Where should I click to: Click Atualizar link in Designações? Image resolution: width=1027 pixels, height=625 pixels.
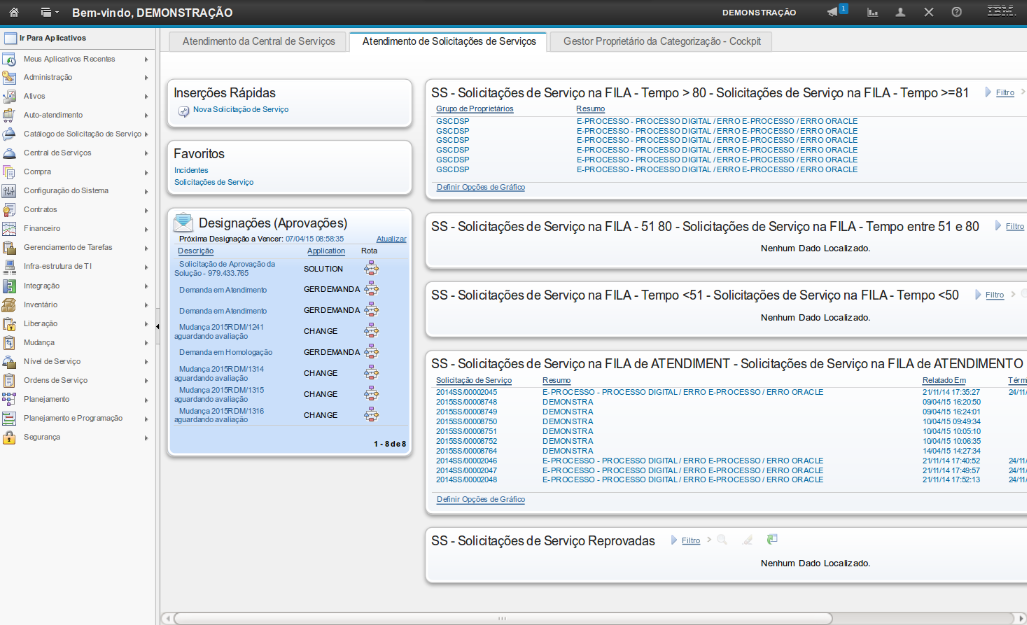(390, 239)
